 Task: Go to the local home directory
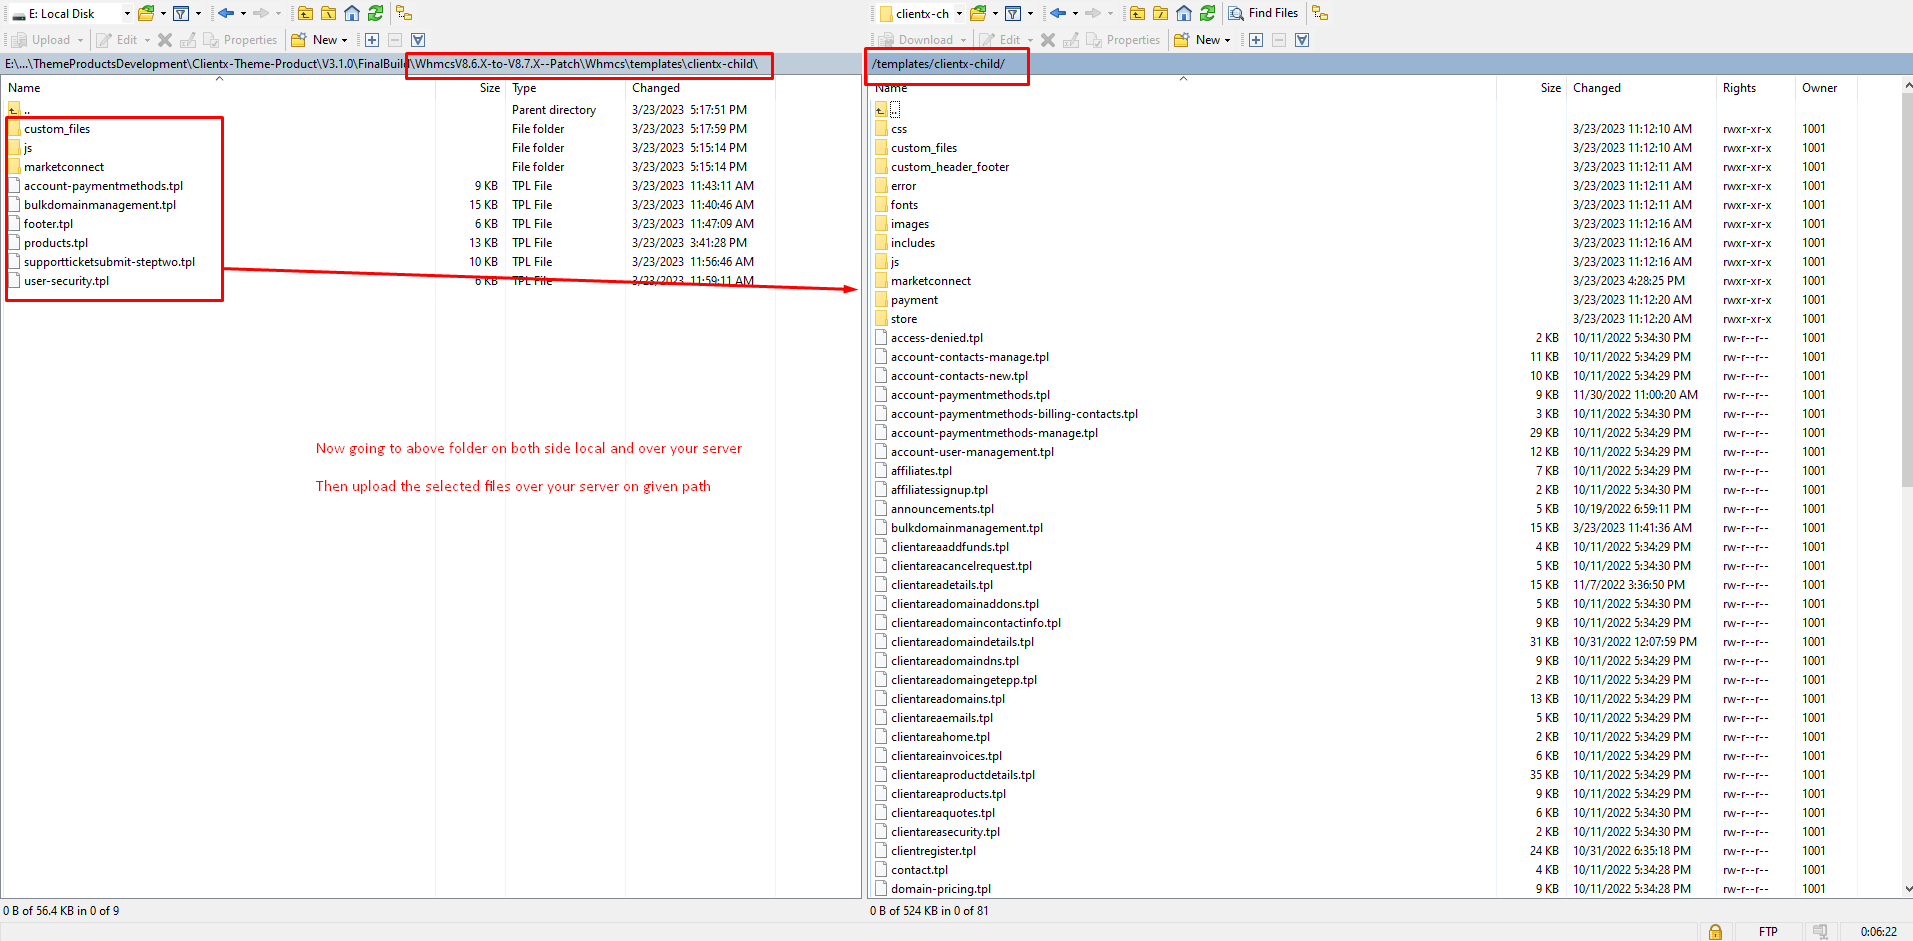tap(352, 13)
